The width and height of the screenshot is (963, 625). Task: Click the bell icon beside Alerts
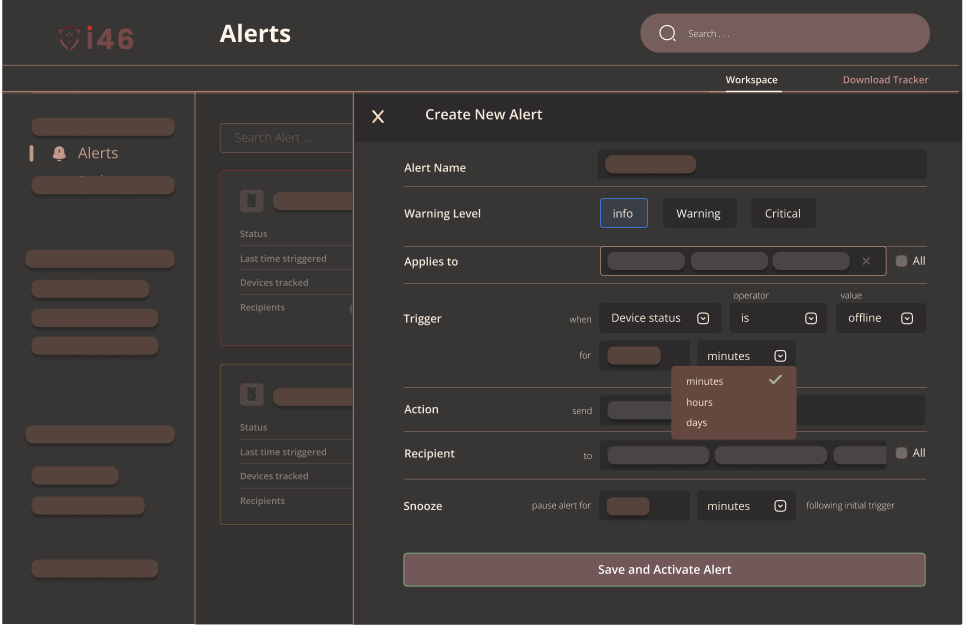(59, 153)
